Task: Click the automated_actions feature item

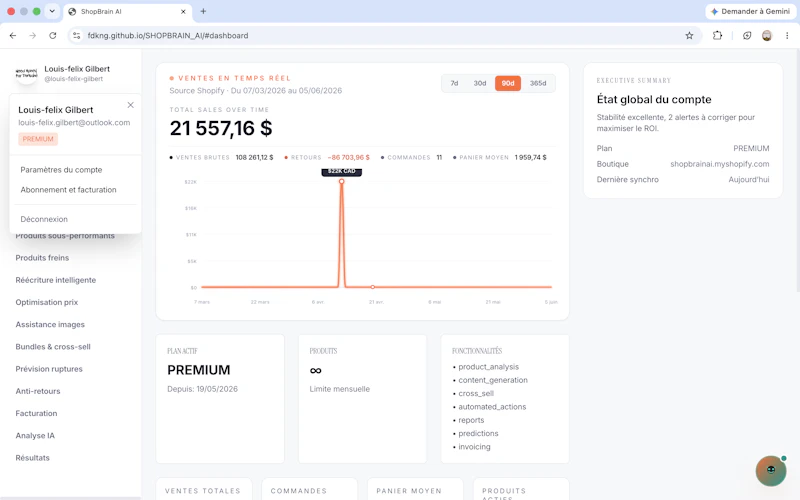Action: point(492,407)
